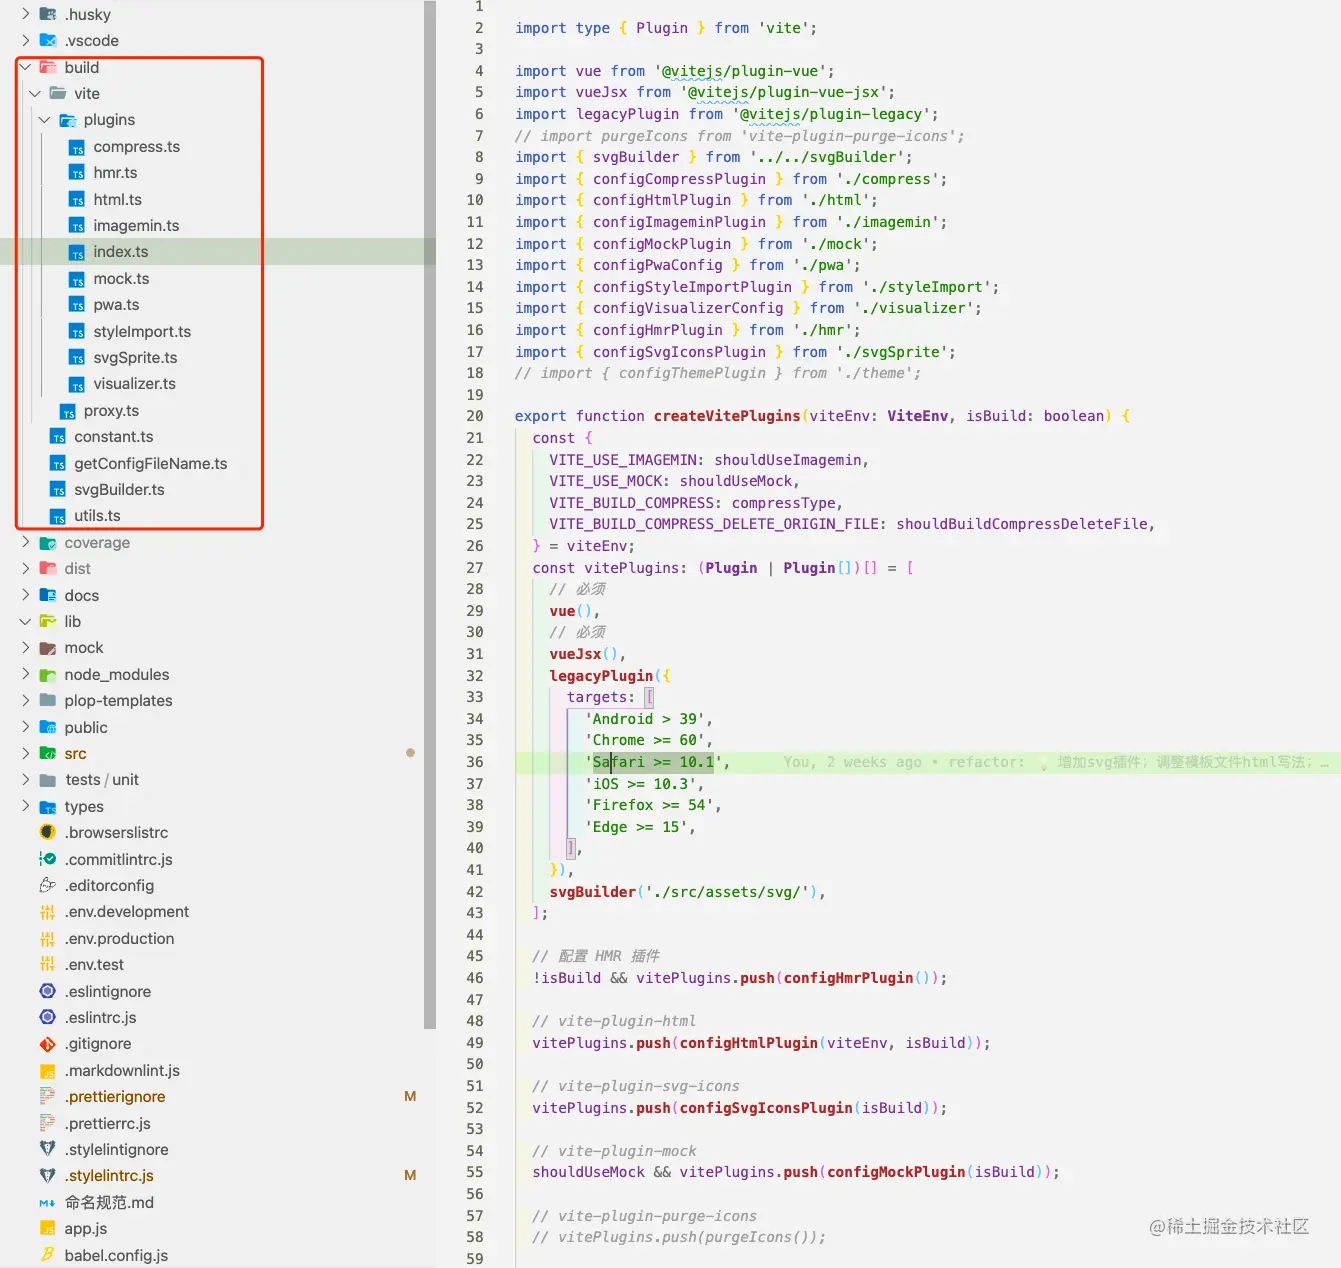This screenshot has height=1268, width=1341.
Task: Expand the .husky folder chevron
Action: click(25, 14)
